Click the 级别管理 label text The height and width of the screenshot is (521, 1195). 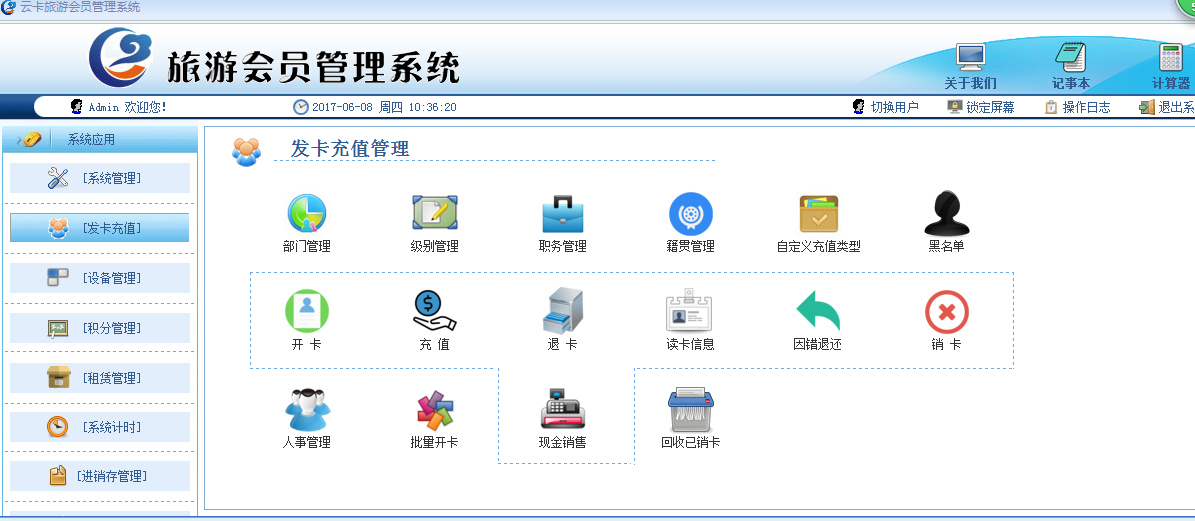point(434,246)
